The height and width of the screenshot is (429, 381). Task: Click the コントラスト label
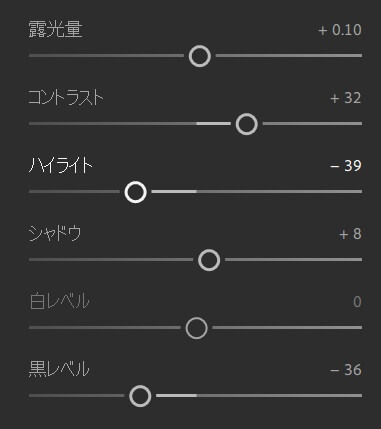point(66,98)
